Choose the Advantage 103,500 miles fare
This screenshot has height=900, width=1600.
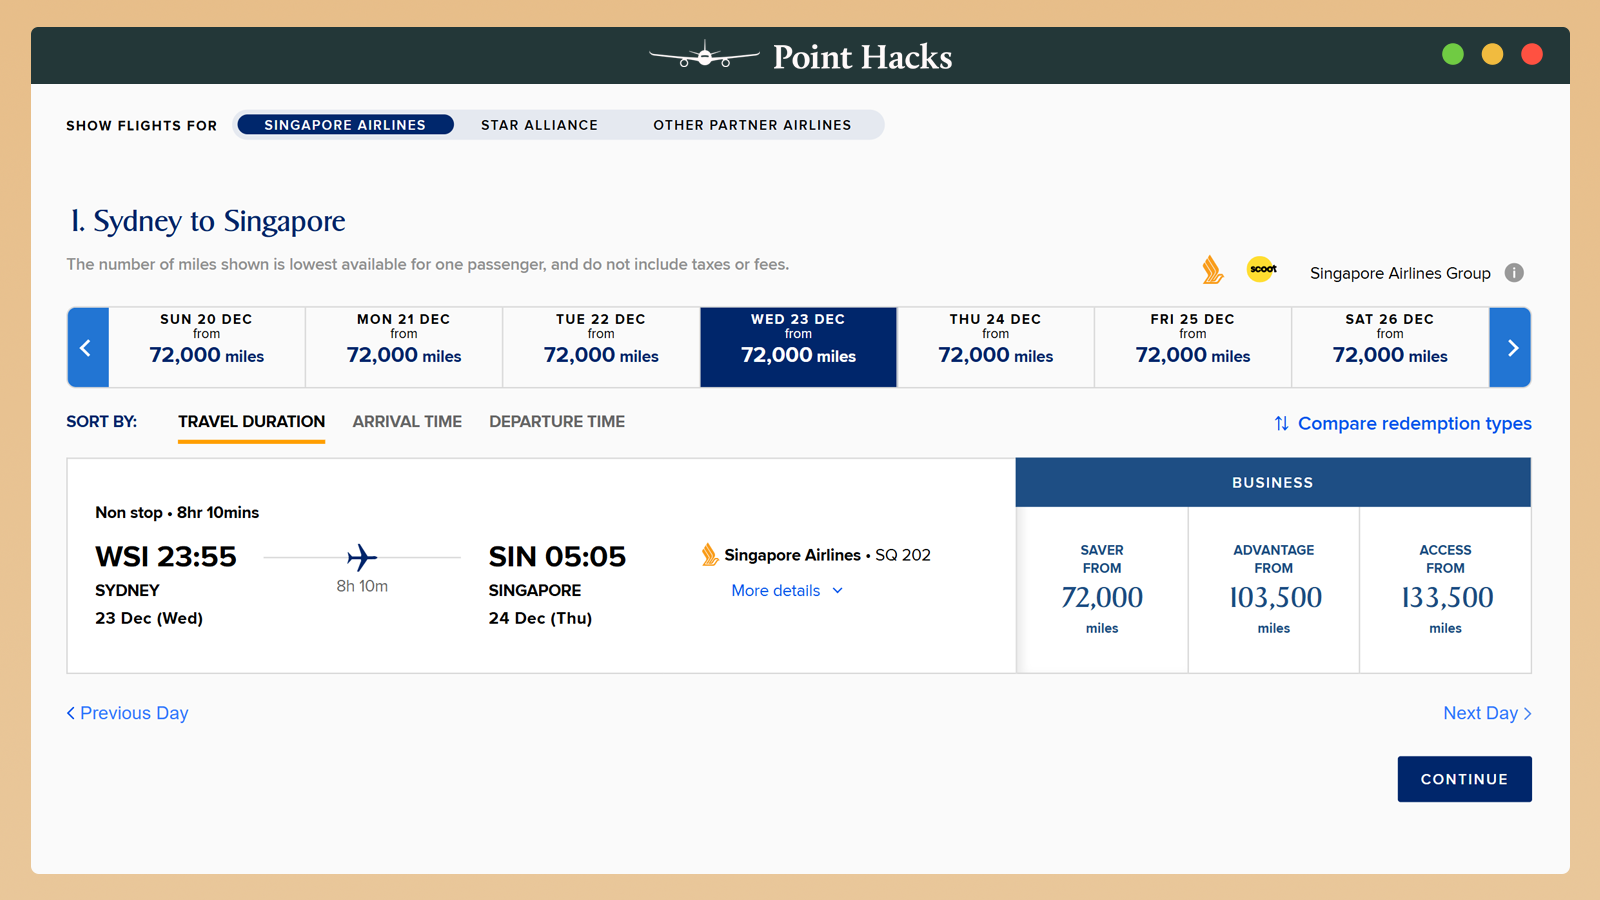point(1274,590)
